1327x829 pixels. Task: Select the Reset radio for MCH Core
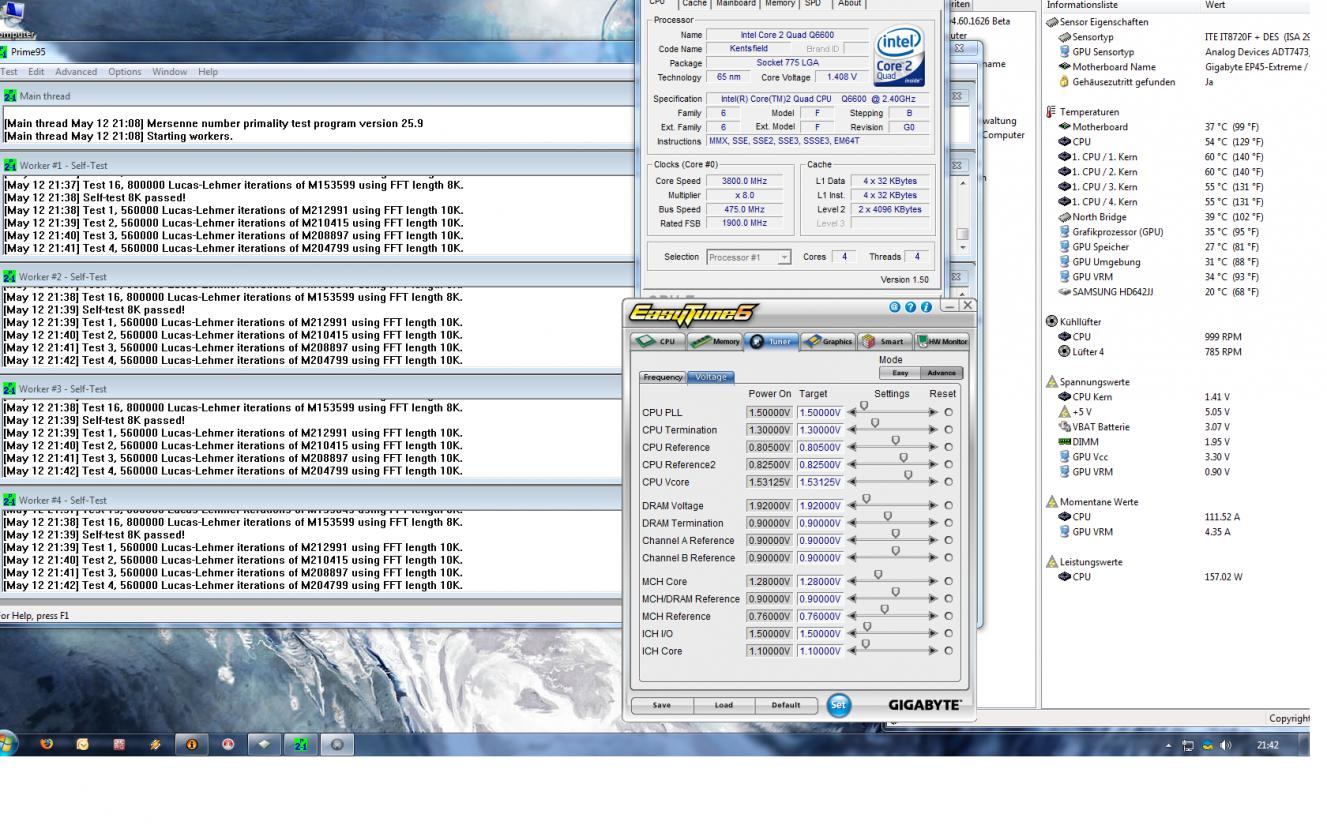pyautogui.click(x=948, y=581)
